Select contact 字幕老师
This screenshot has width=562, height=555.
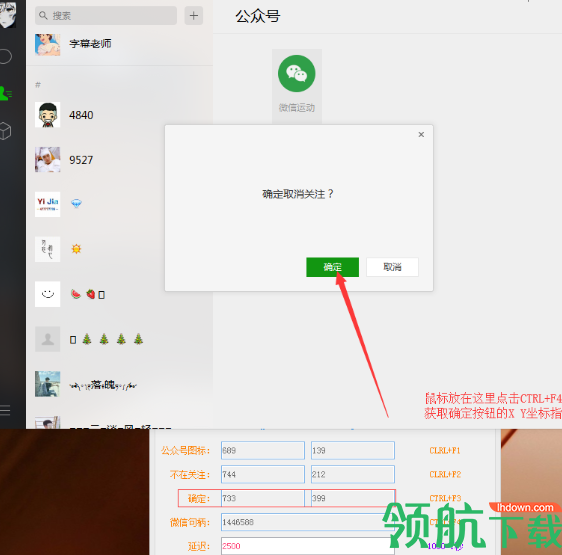point(119,44)
